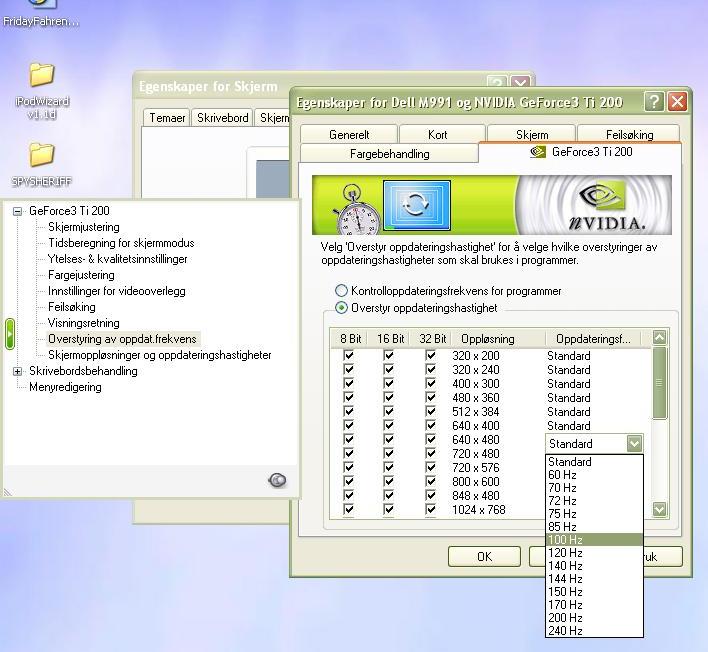This screenshot has height=652, width=708.
Task: Select Feilsøking in the tree menu
Action: click(x=72, y=307)
